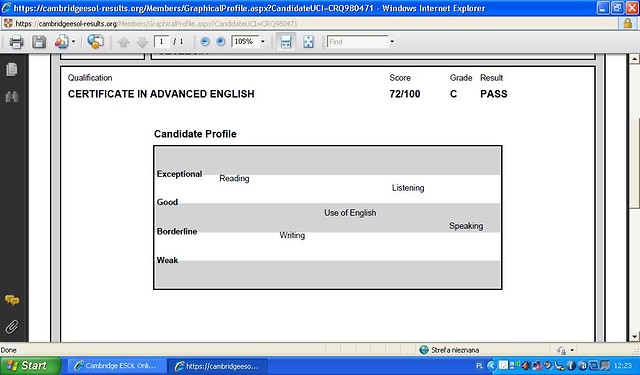Open the Pages panel in sidebar
This screenshot has width=640, height=375.
tap(12, 69)
